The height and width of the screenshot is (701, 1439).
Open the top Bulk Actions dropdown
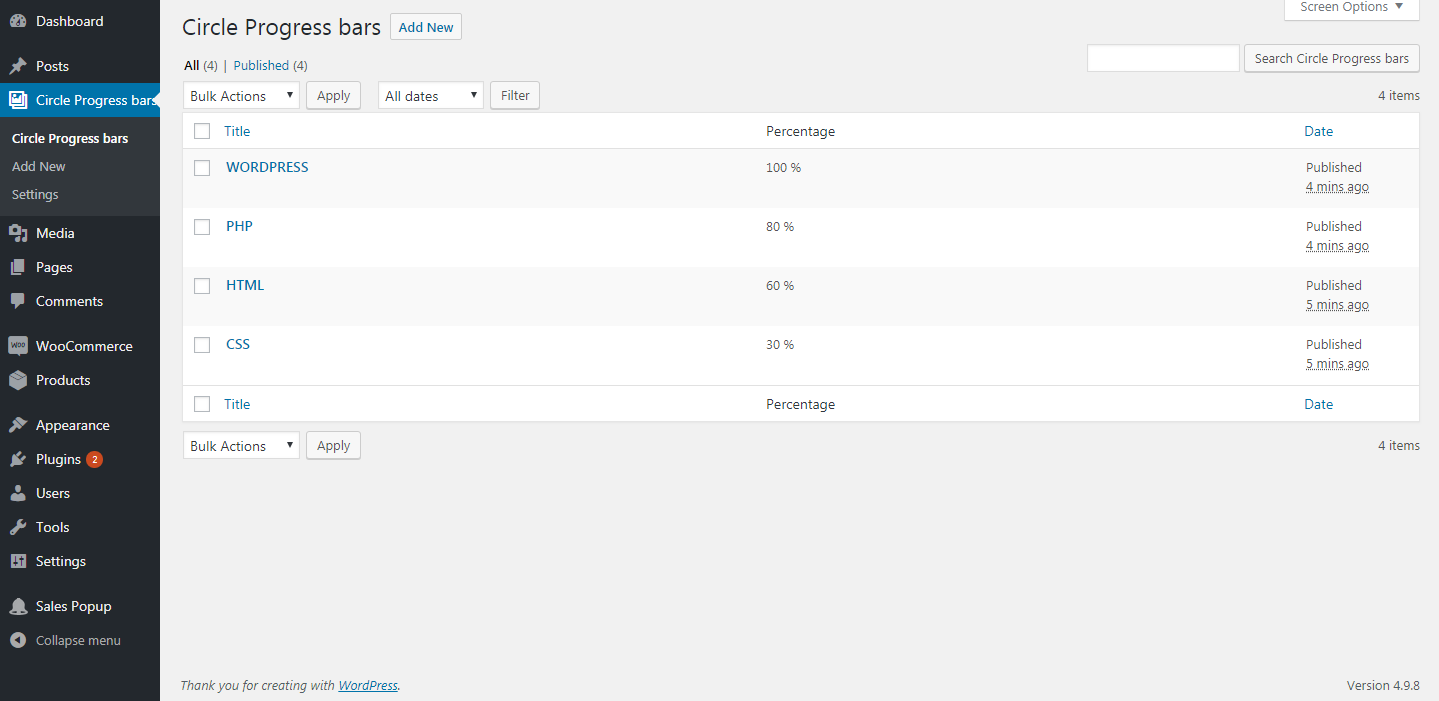[x=241, y=96]
